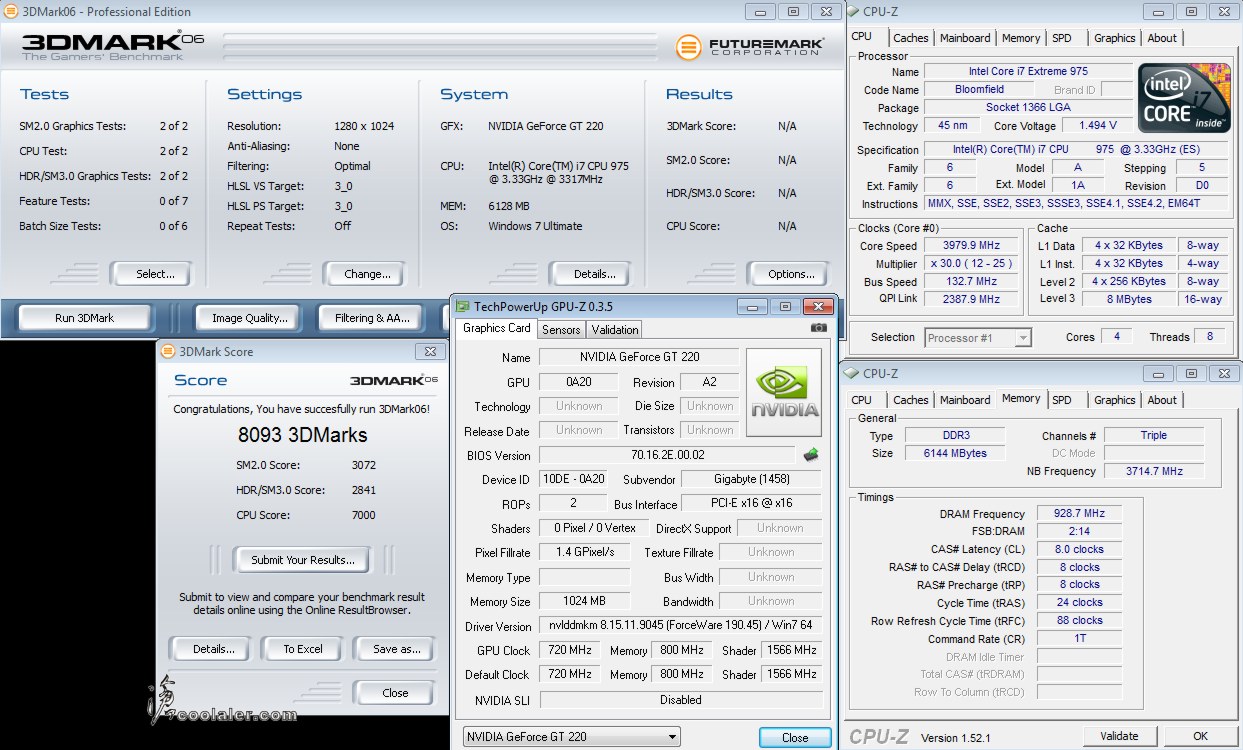Screen dimensions: 1243x750
Task: Switch to the Sensors tab in GPU-Z
Action: click(561, 329)
